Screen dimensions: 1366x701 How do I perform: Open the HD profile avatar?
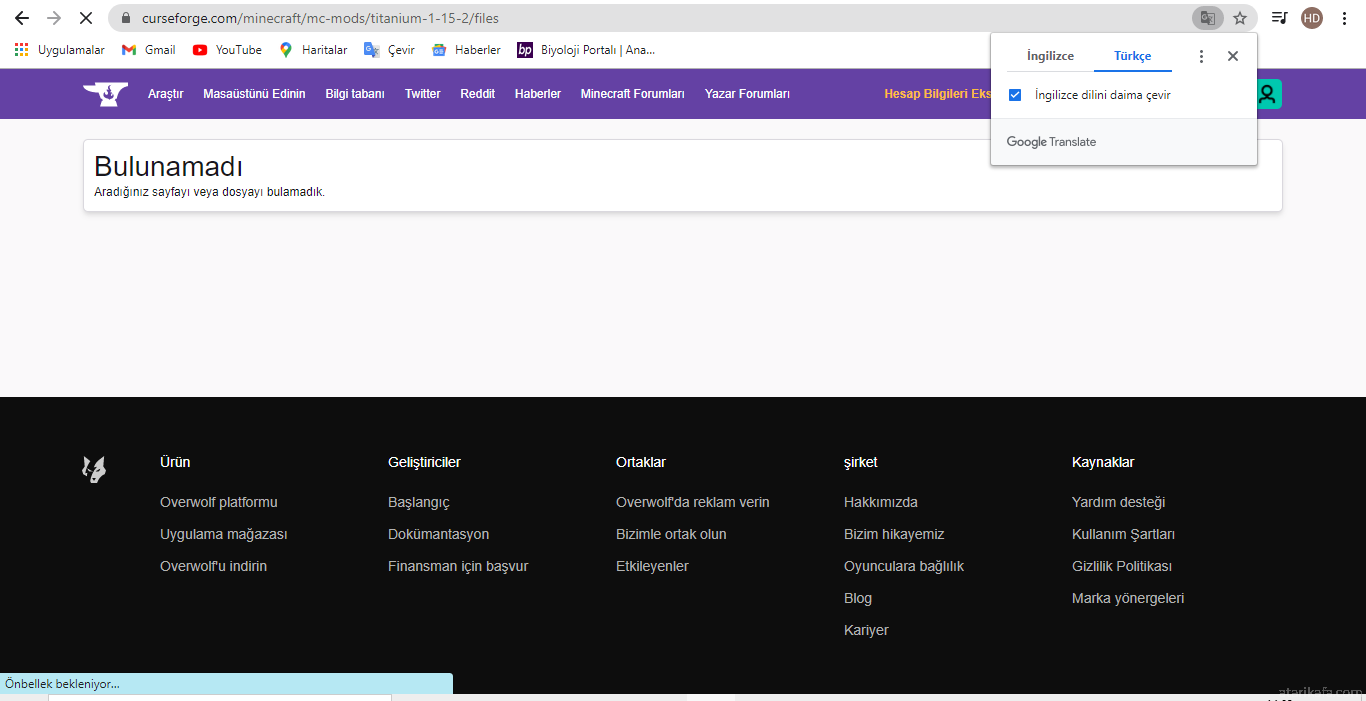pos(1312,18)
